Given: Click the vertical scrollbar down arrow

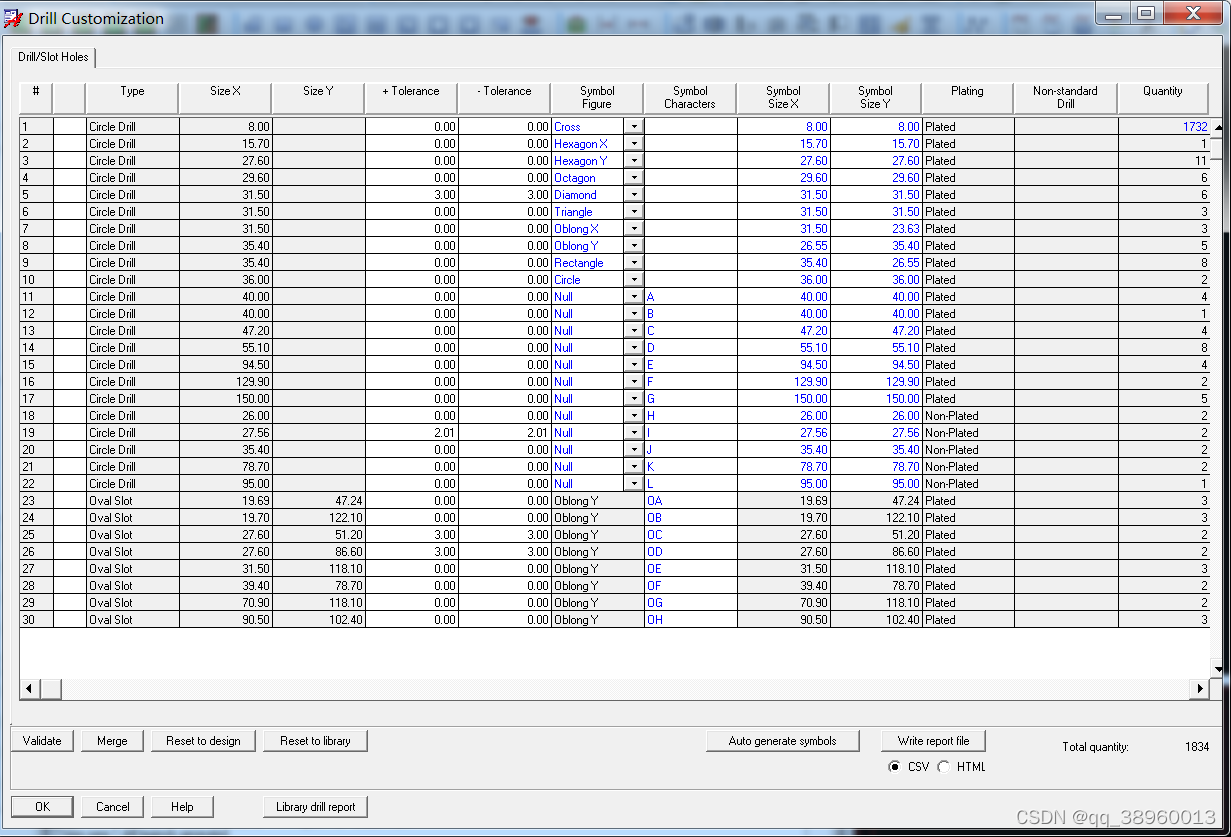Looking at the screenshot, I should pyautogui.click(x=1218, y=669).
